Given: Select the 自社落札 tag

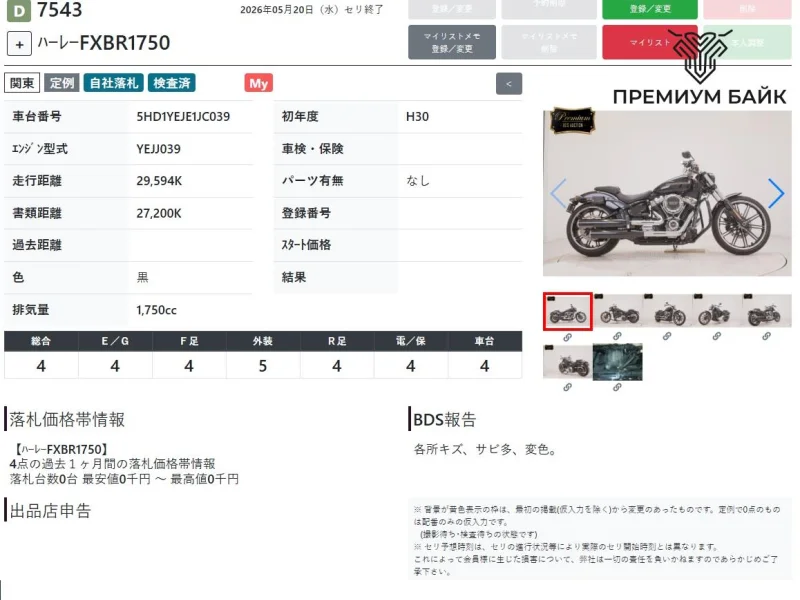Looking at the screenshot, I should click(114, 83).
